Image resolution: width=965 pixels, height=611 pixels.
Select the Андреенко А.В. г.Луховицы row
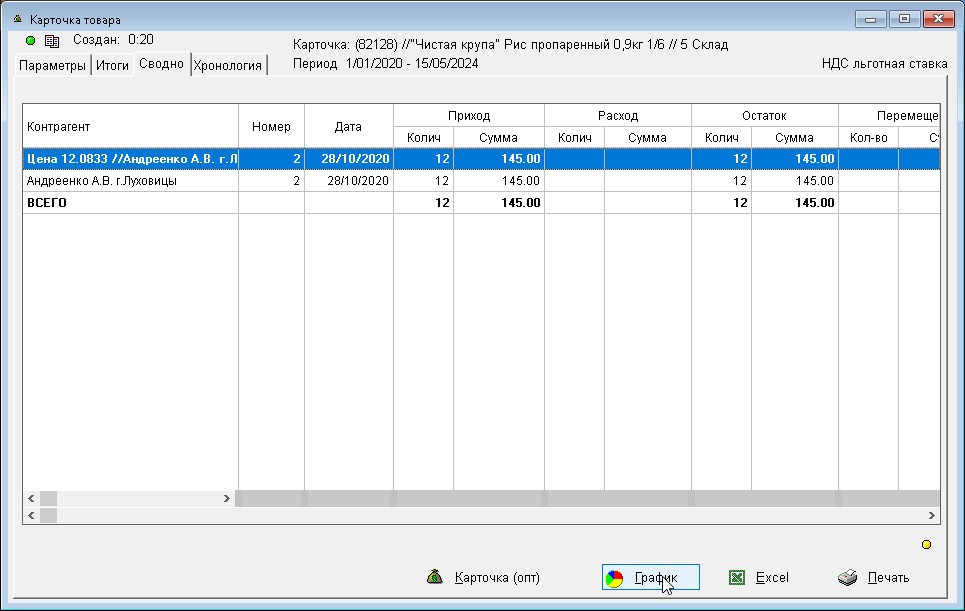pos(130,181)
